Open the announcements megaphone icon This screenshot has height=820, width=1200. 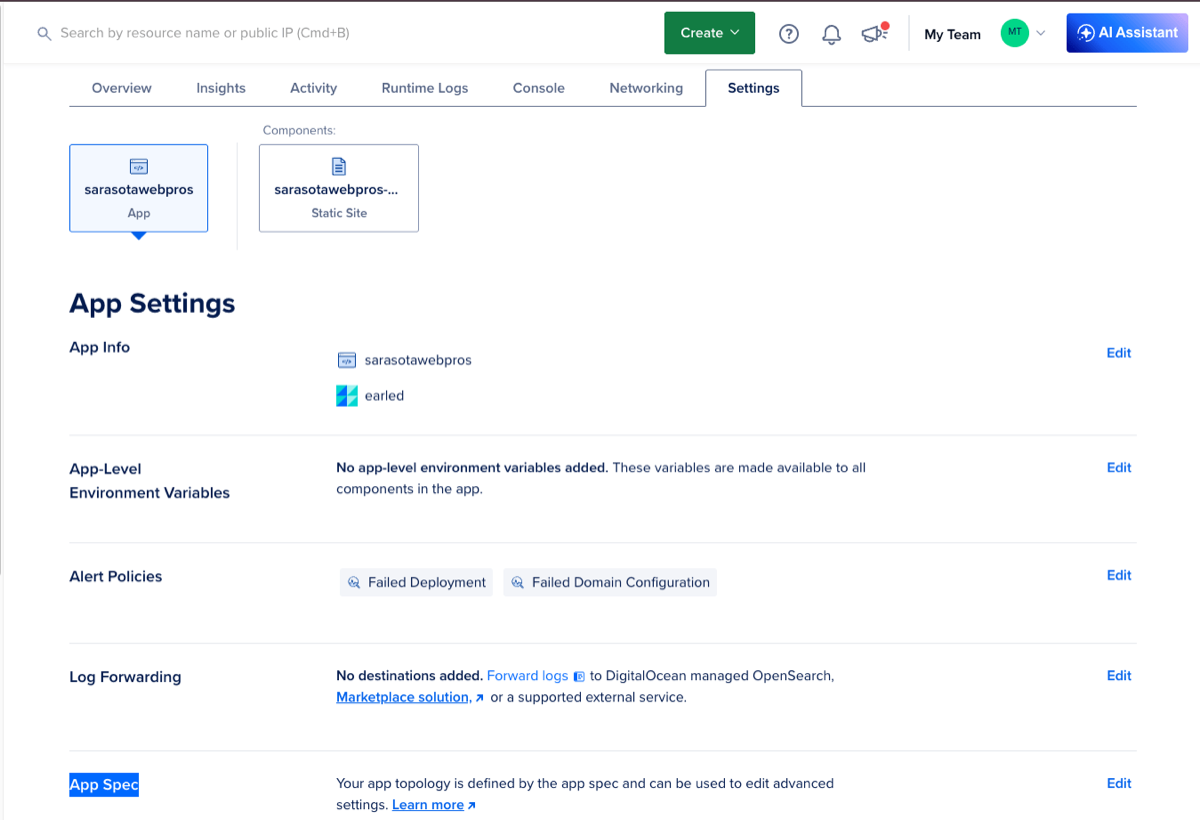tap(875, 34)
